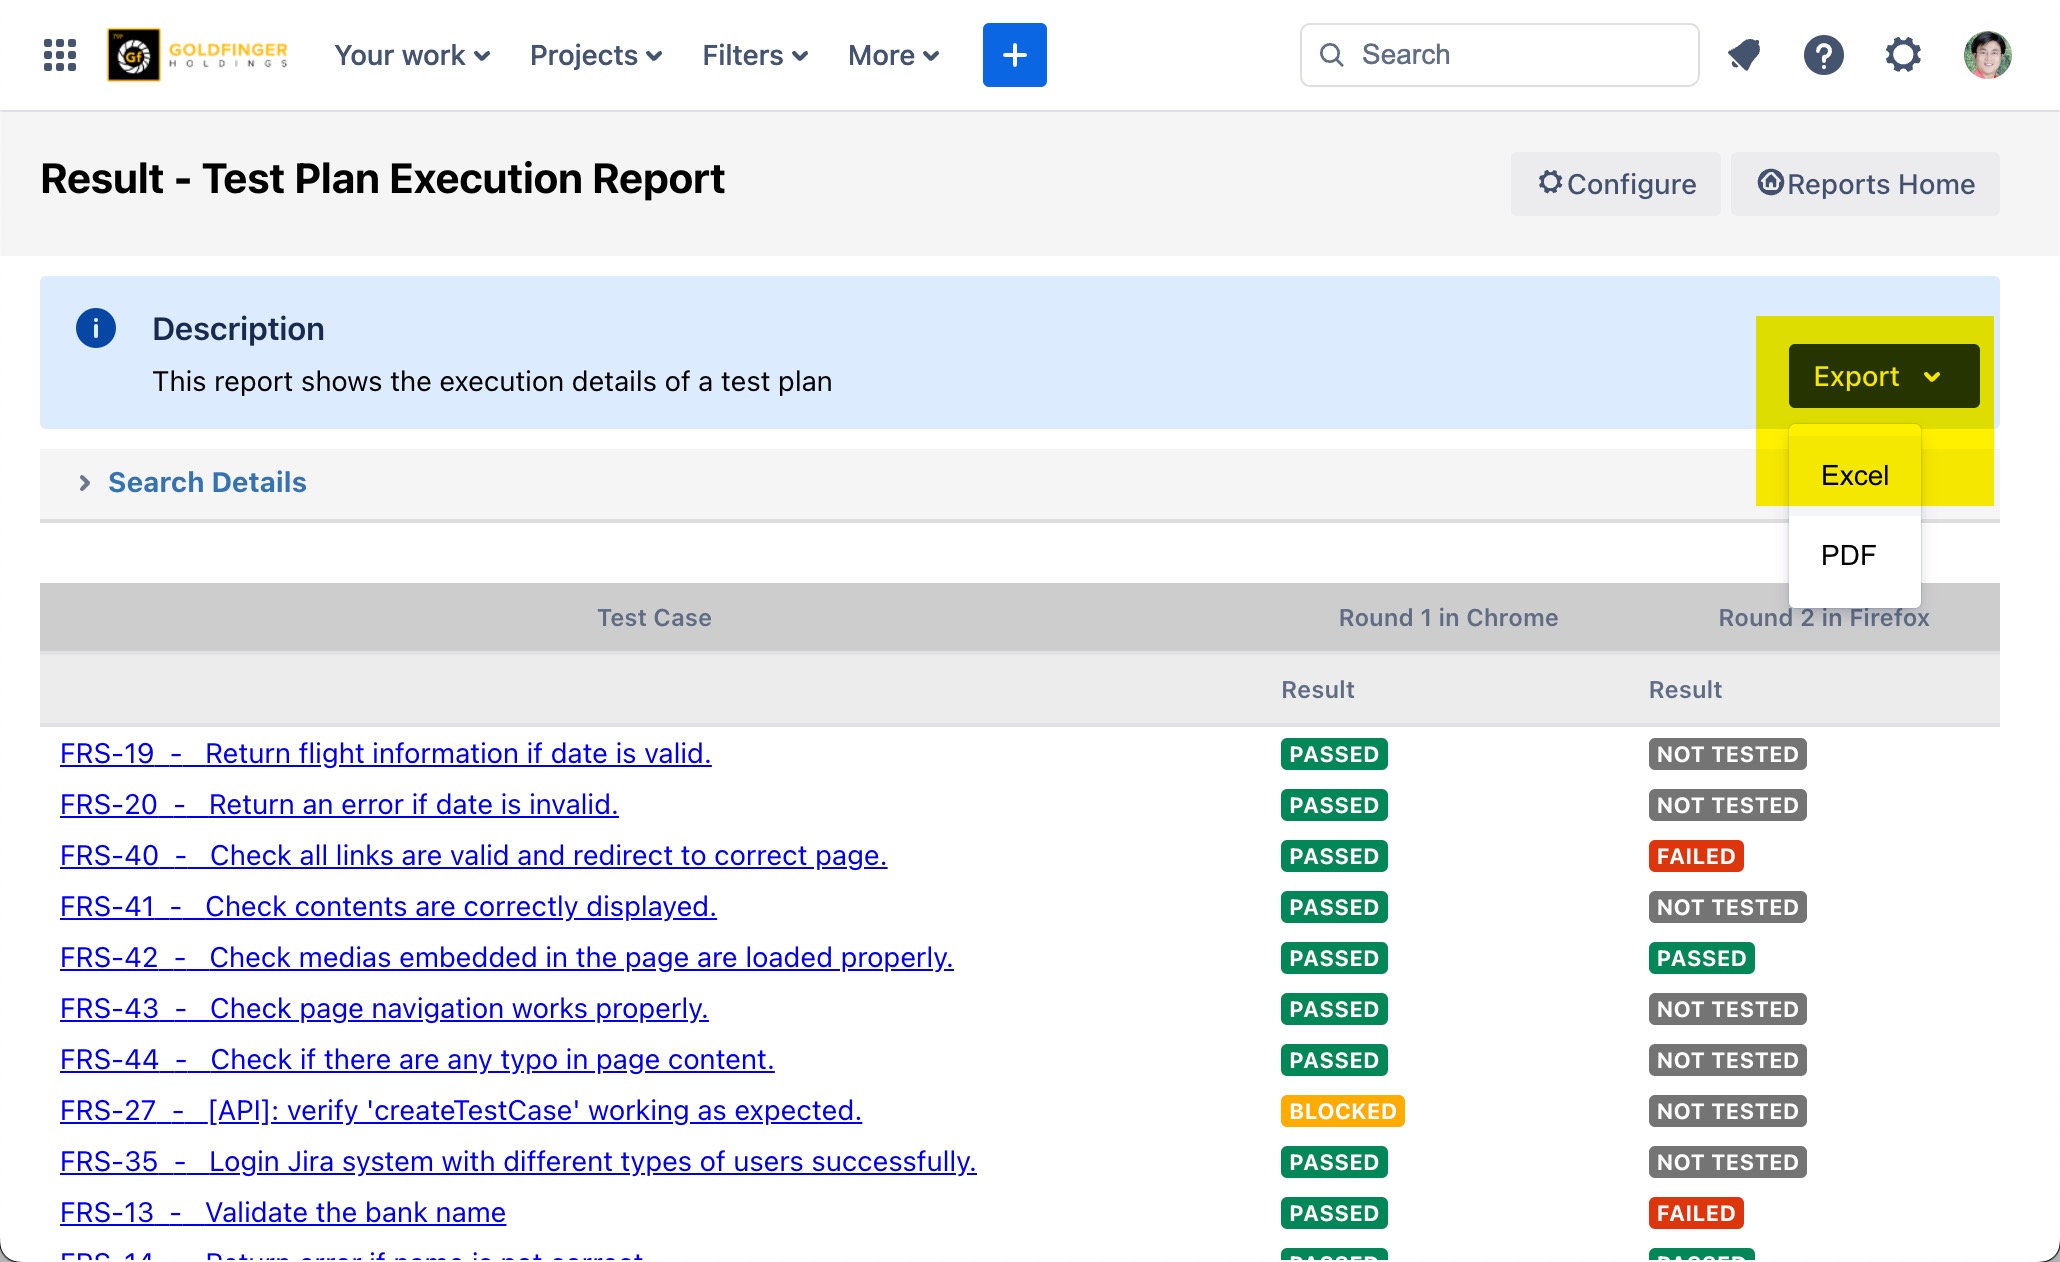
Task: Click the user profile avatar
Action: coord(1987,55)
